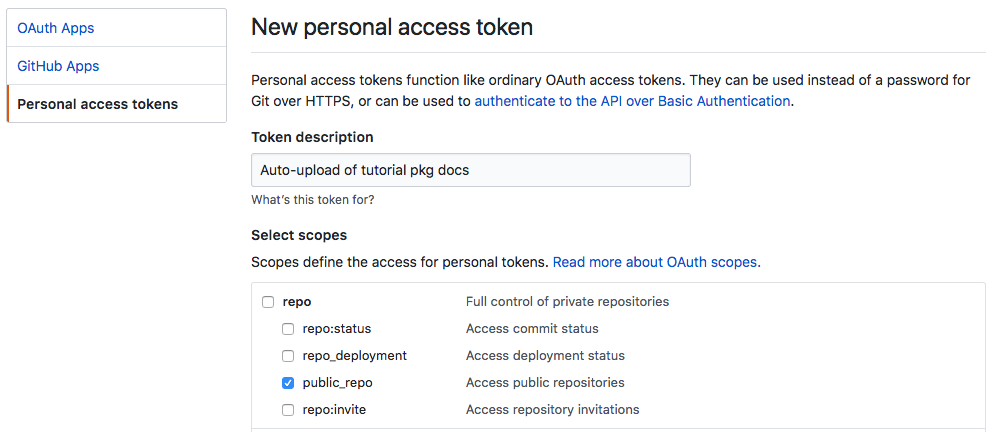Click the 'Access repository invitations' description text

coord(552,410)
